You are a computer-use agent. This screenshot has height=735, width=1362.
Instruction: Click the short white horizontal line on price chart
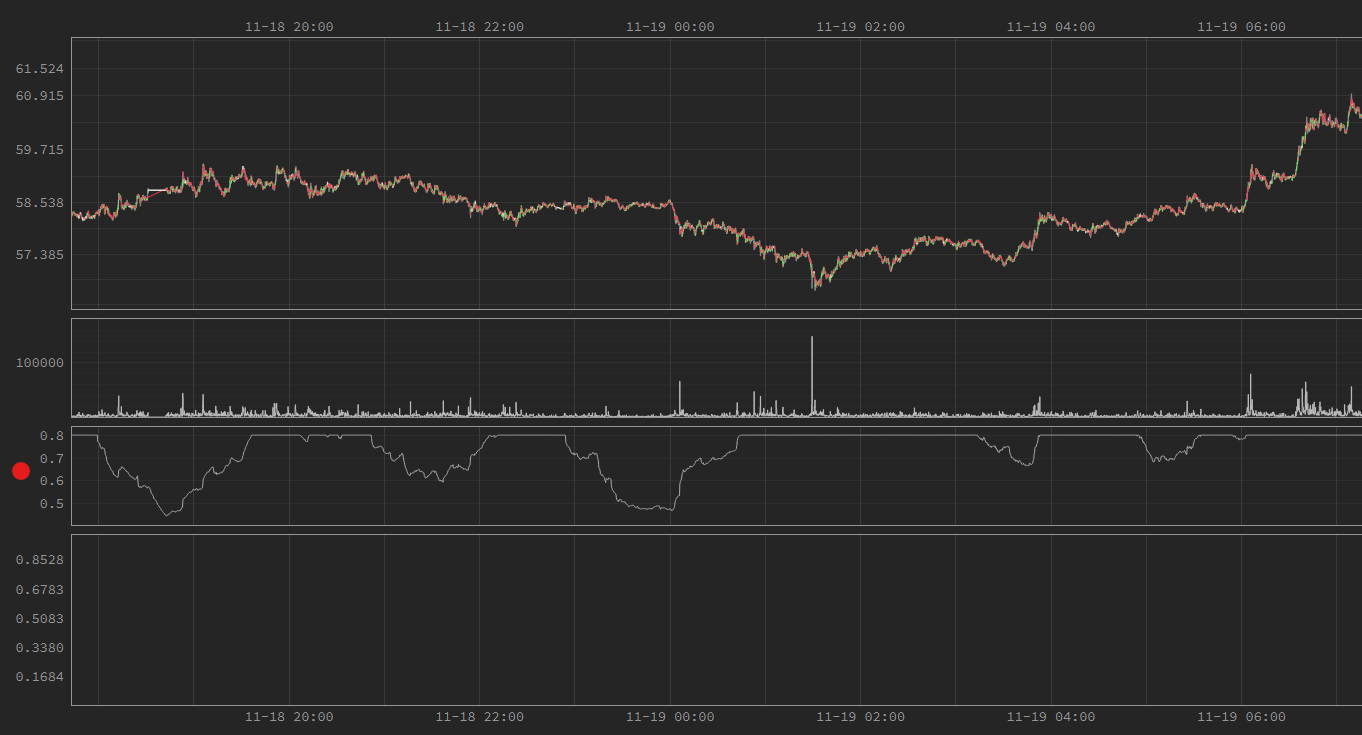[x=157, y=190]
